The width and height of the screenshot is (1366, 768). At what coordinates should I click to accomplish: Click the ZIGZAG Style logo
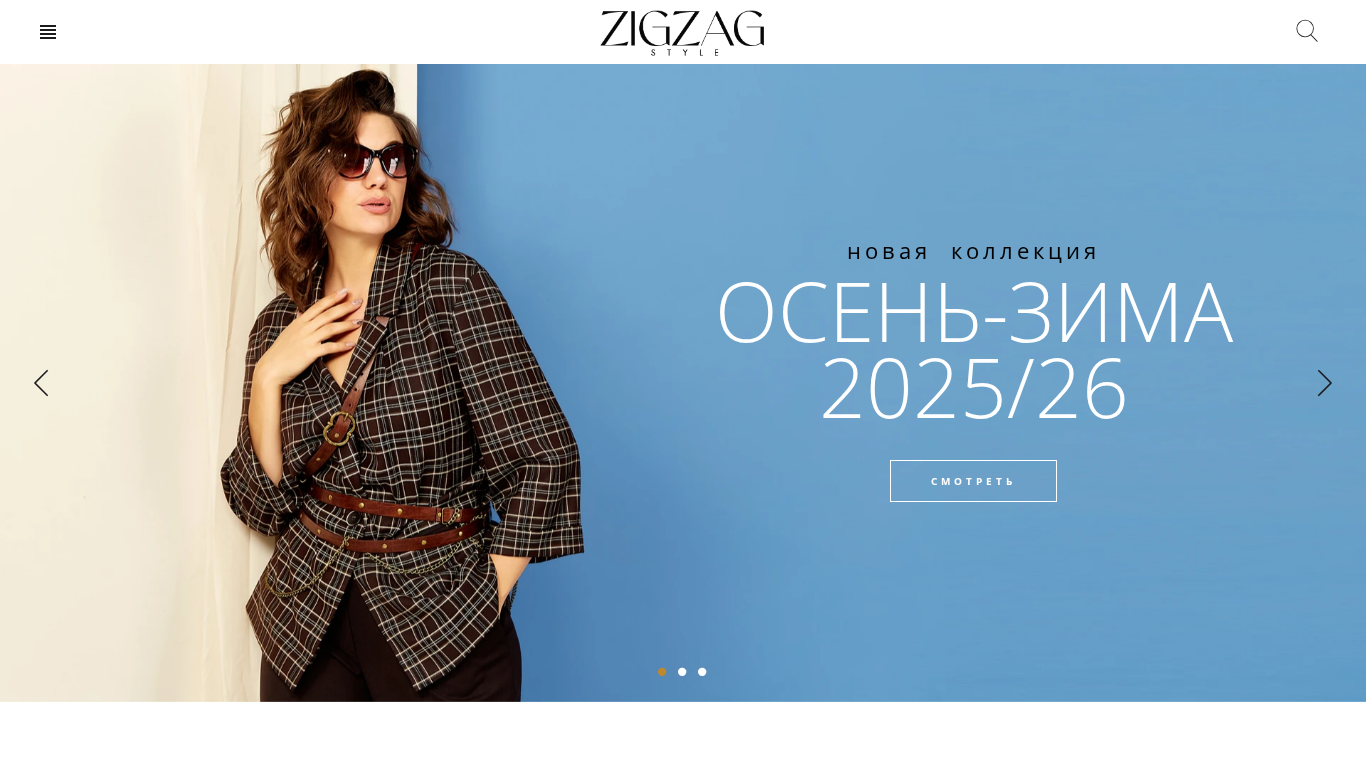coord(683,32)
